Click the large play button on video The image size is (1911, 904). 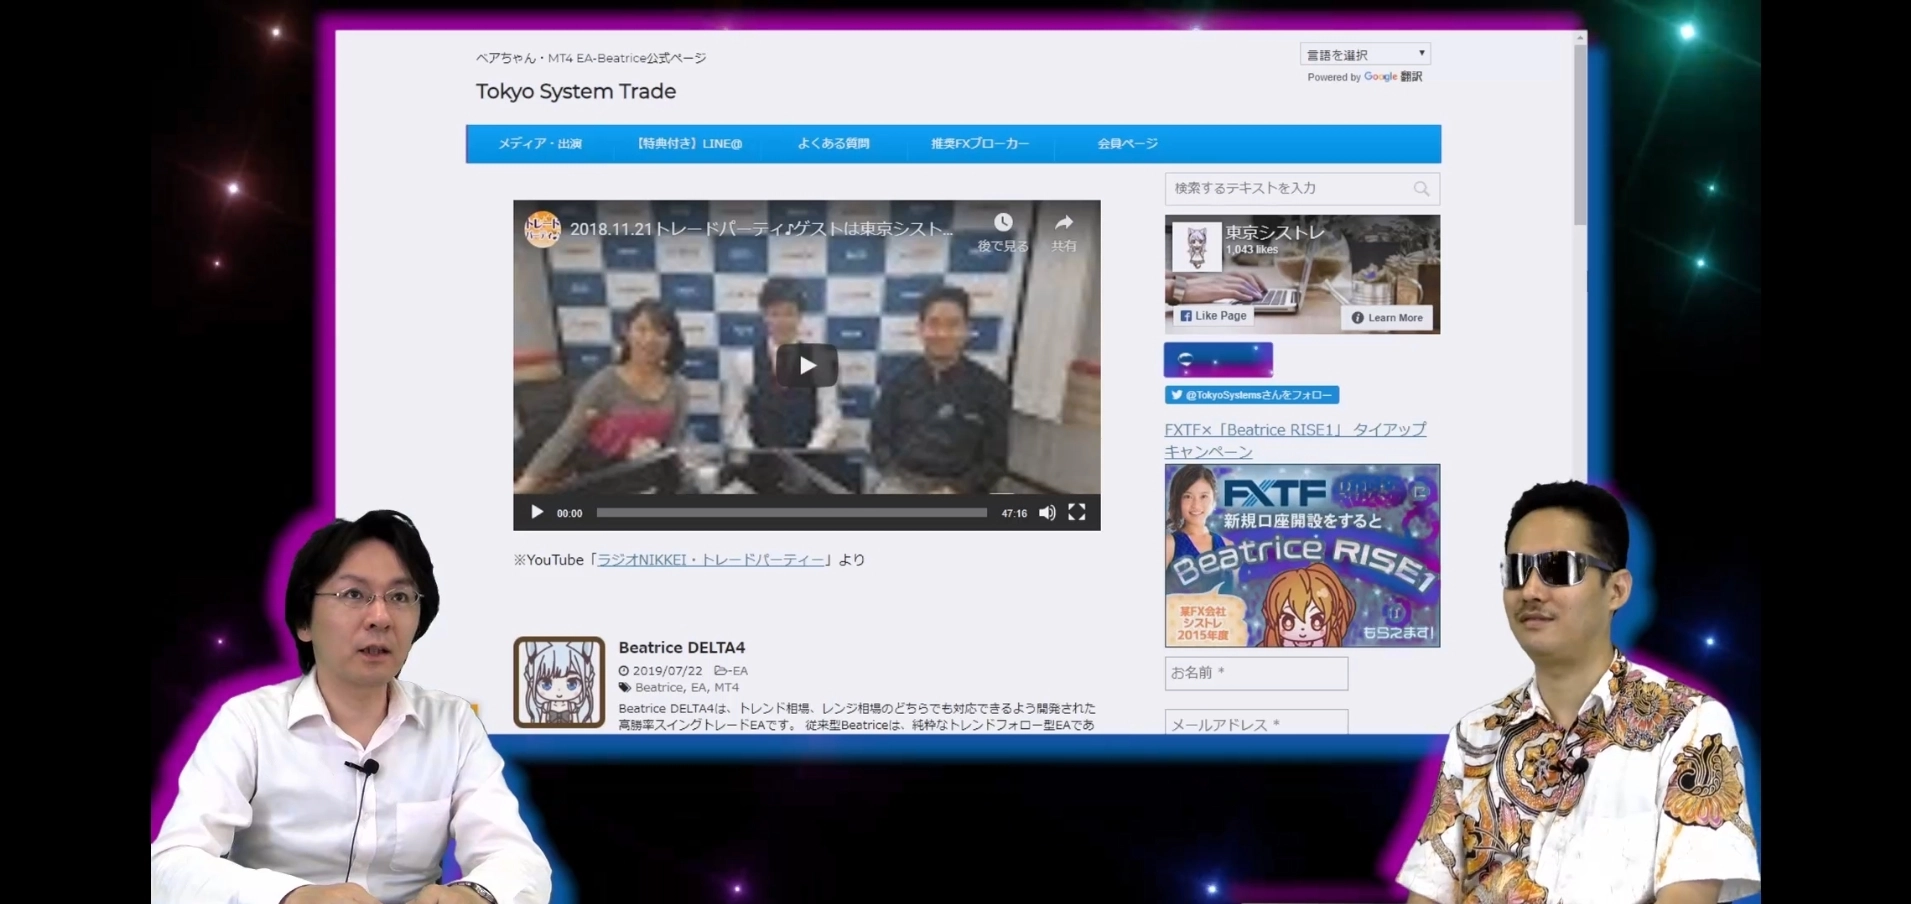tap(807, 366)
